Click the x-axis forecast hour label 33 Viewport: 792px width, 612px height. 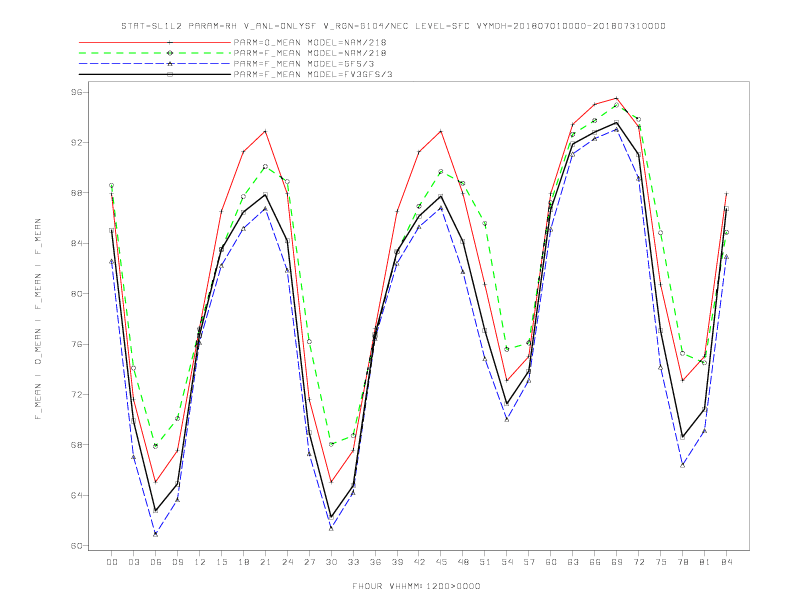coord(353,562)
